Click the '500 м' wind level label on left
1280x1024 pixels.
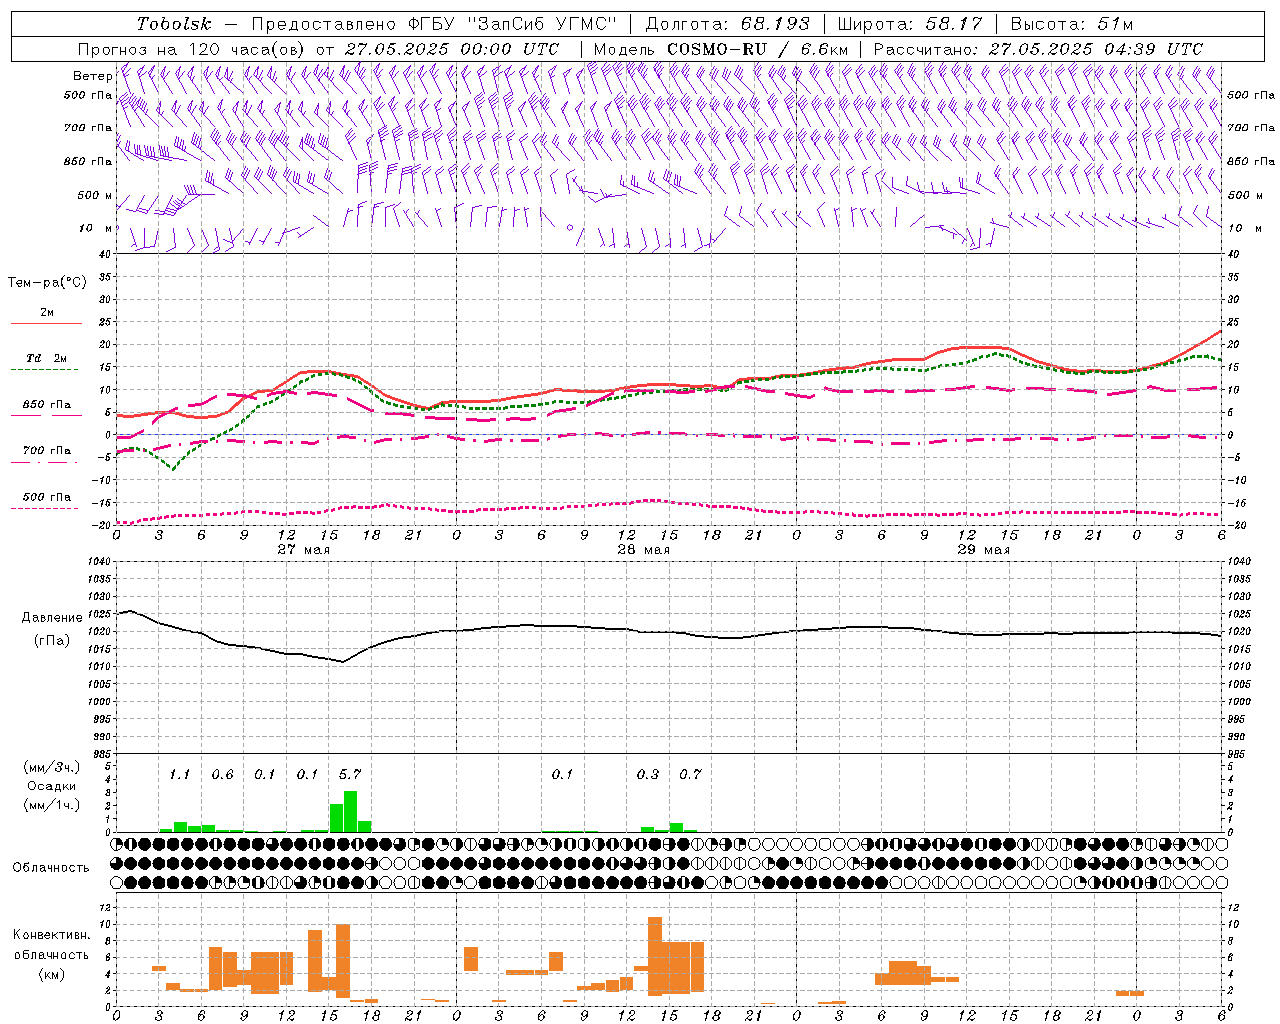point(95,195)
